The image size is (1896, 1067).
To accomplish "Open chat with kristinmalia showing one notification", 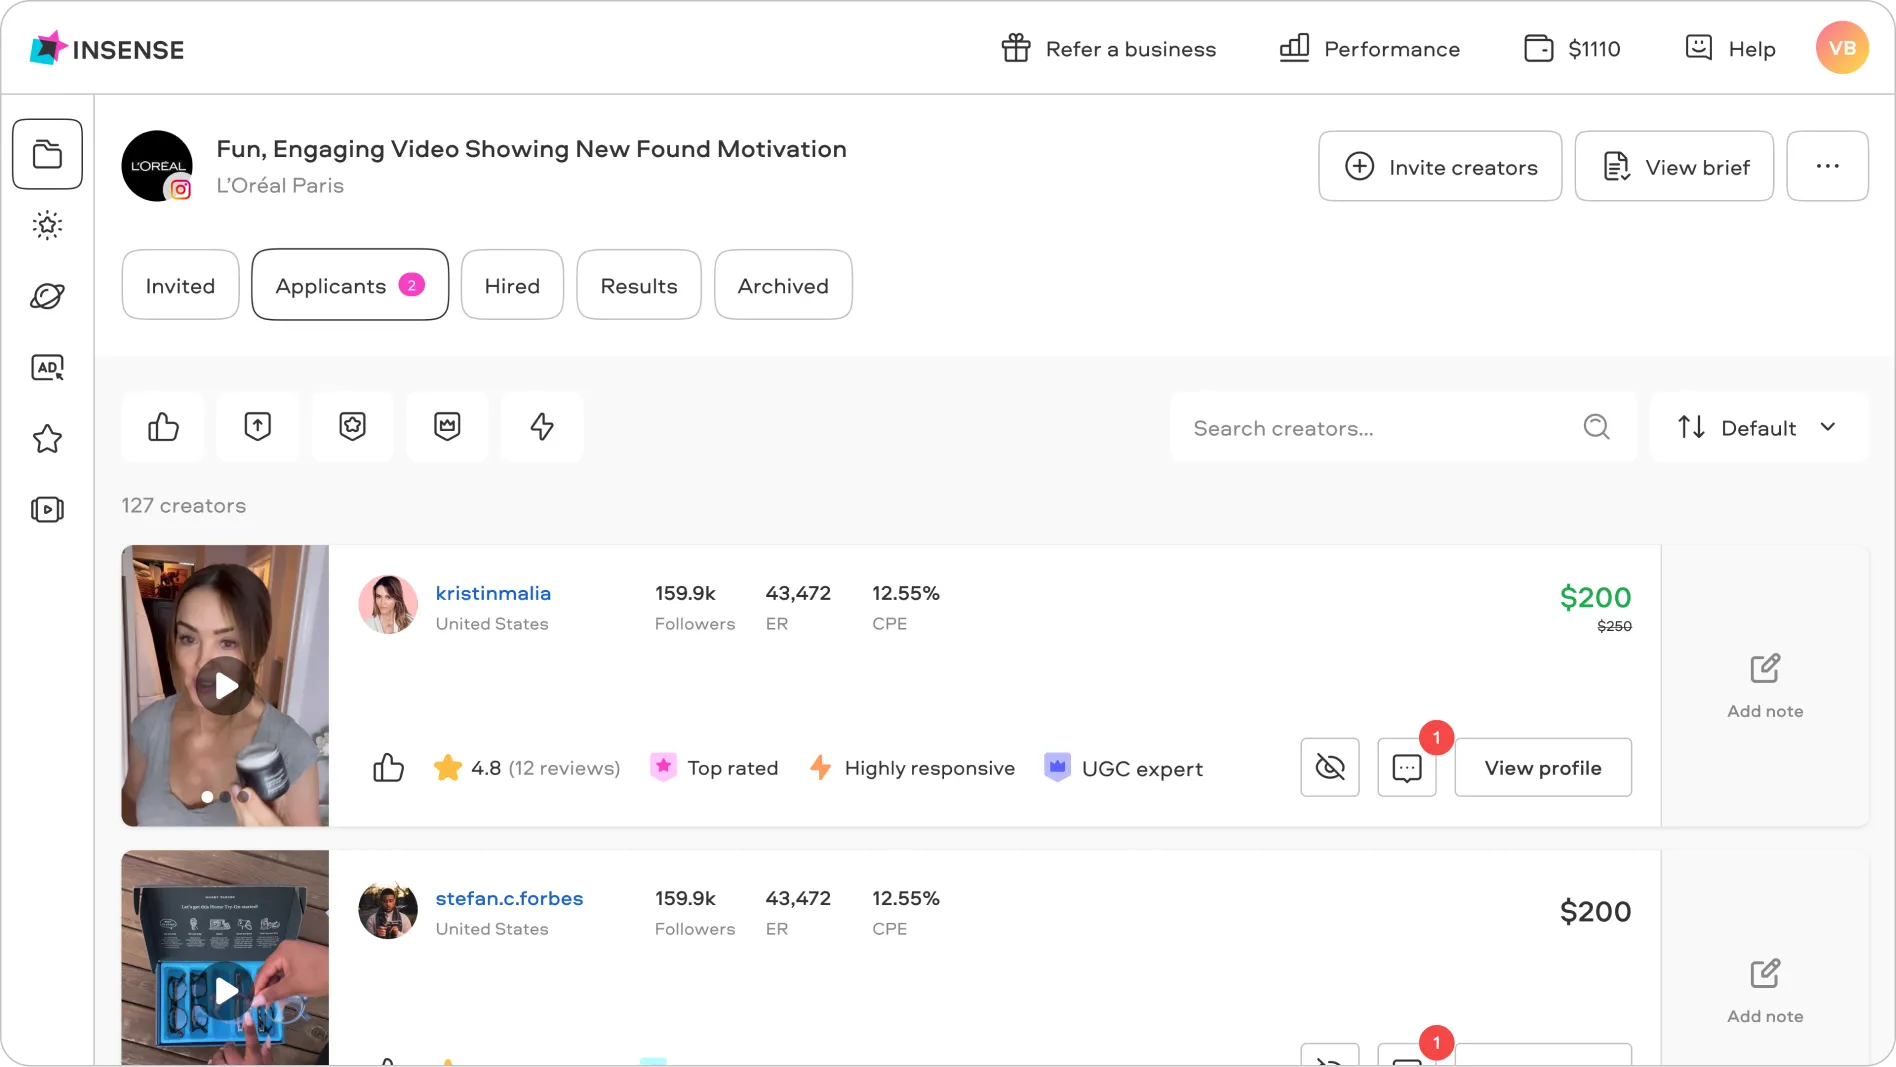I will click(x=1408, y=767).
